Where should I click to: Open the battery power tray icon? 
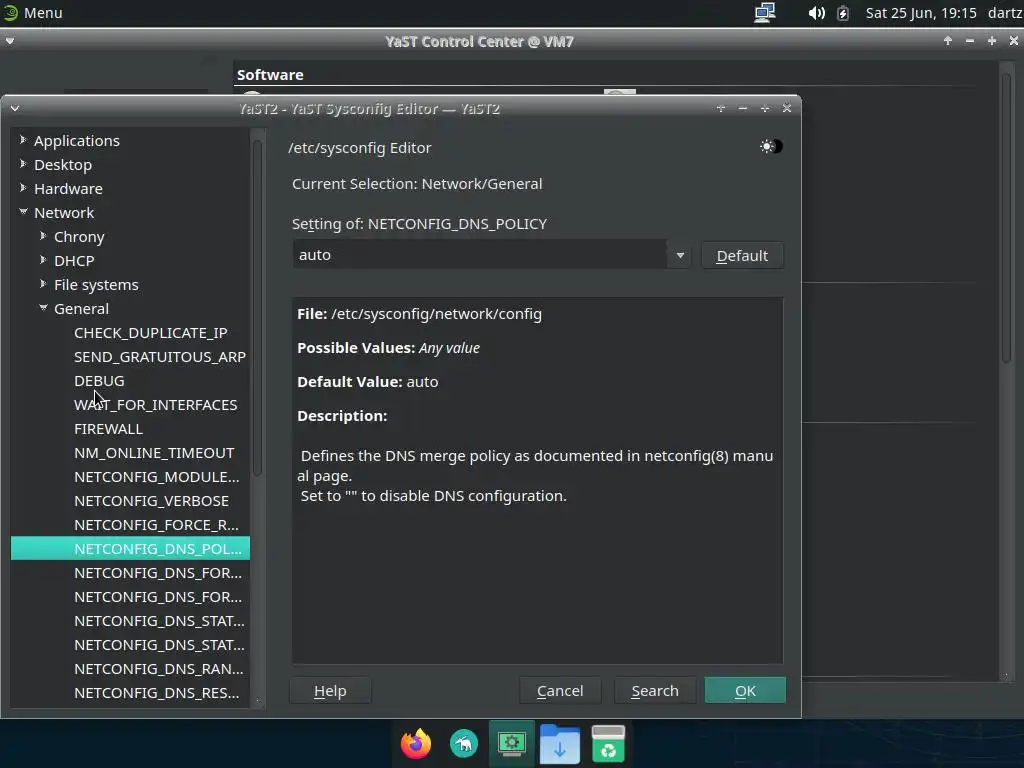(x=843, y=12)
